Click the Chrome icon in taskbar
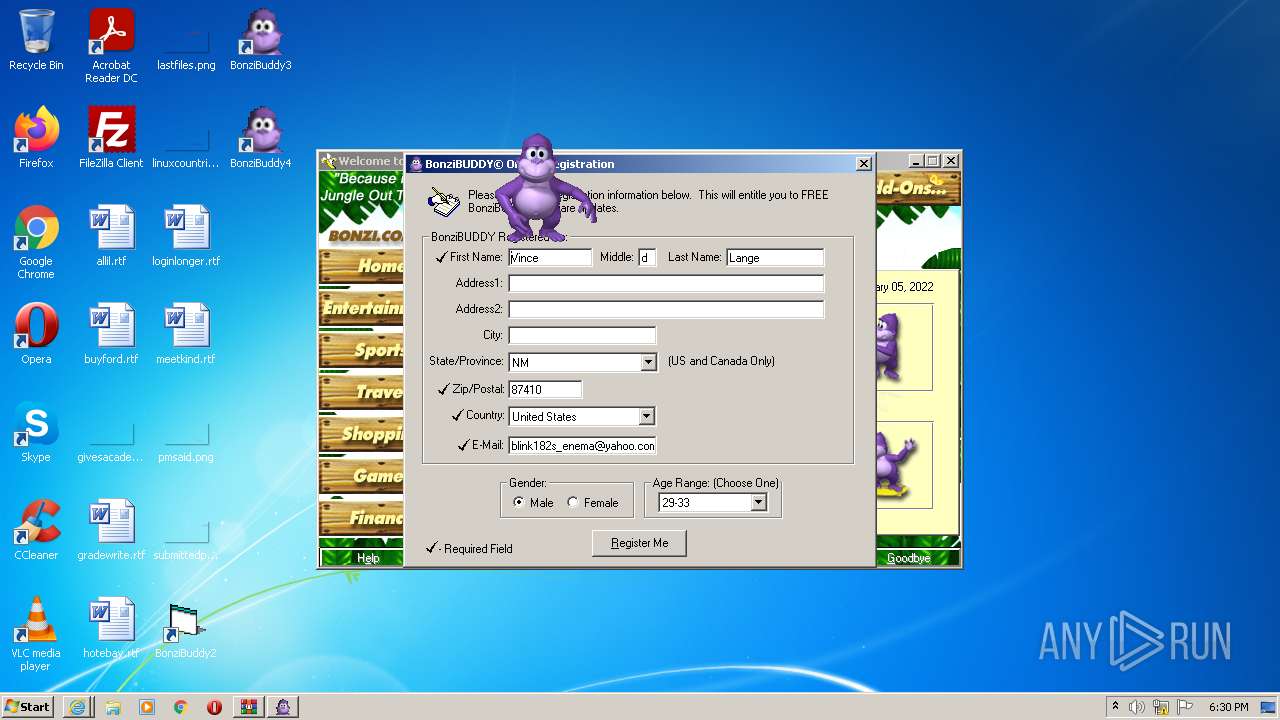The height and width of the screenshot is (720, 1280). (x=180, y=707)
